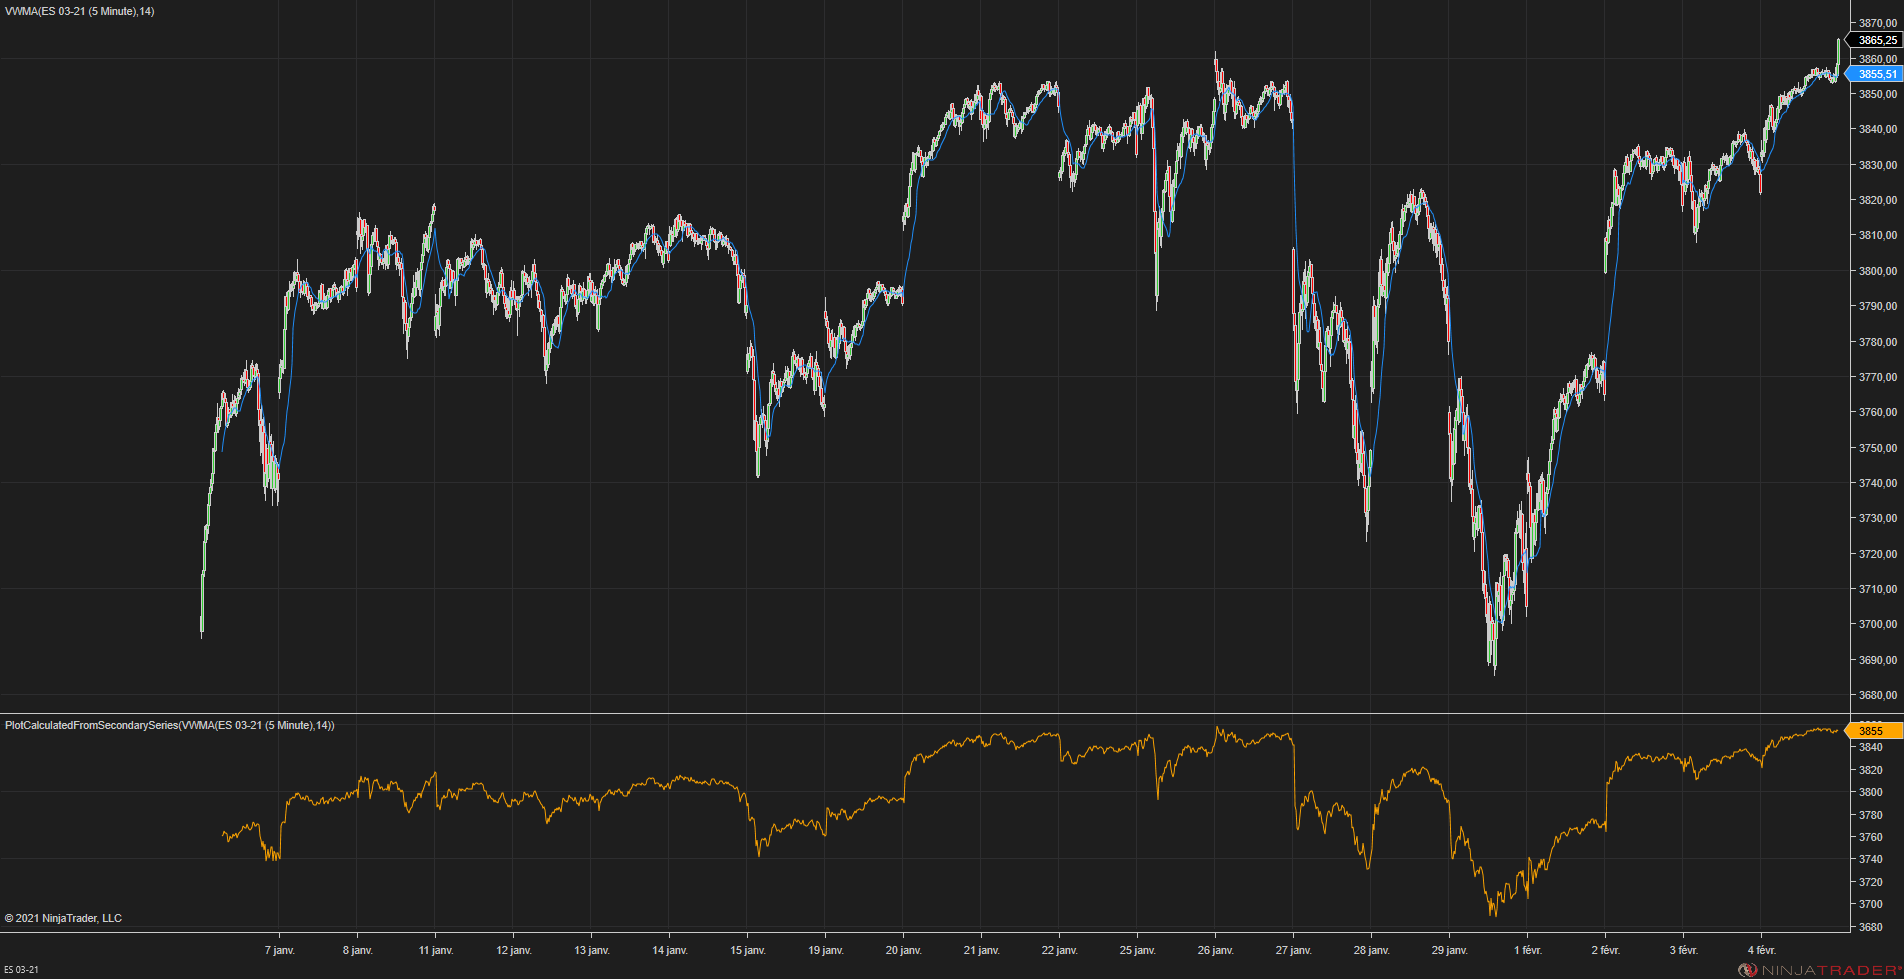Viewport: 1904px width, 979px height.
Task: Select the 3 févr. date on time axis
Action: [1683, 950]
